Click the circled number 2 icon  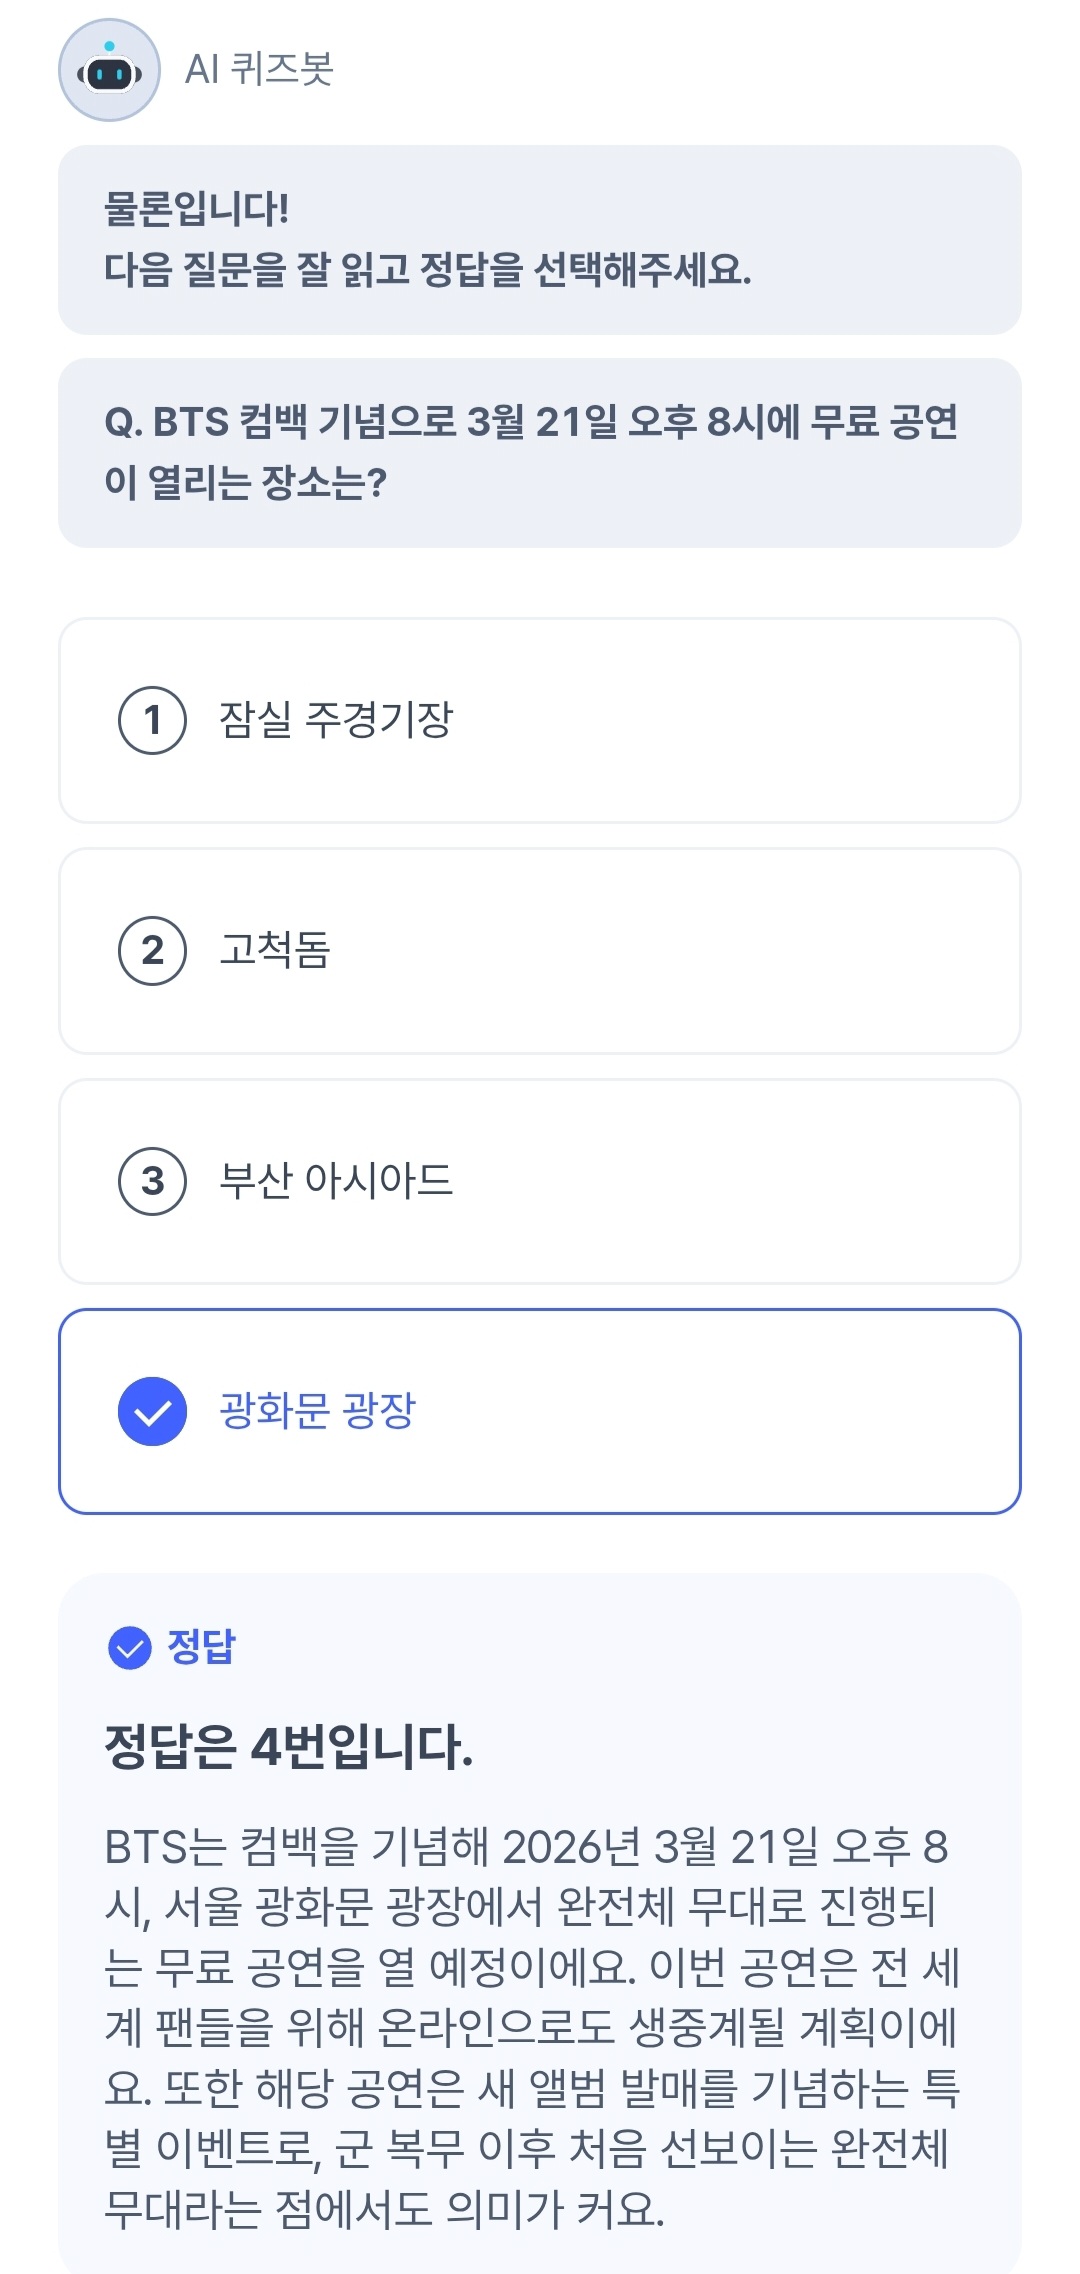152,950
